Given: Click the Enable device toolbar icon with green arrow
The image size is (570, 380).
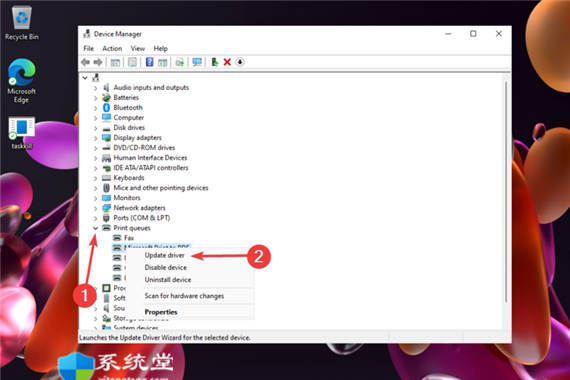Looking at the screenshot, I should point(214,62).
